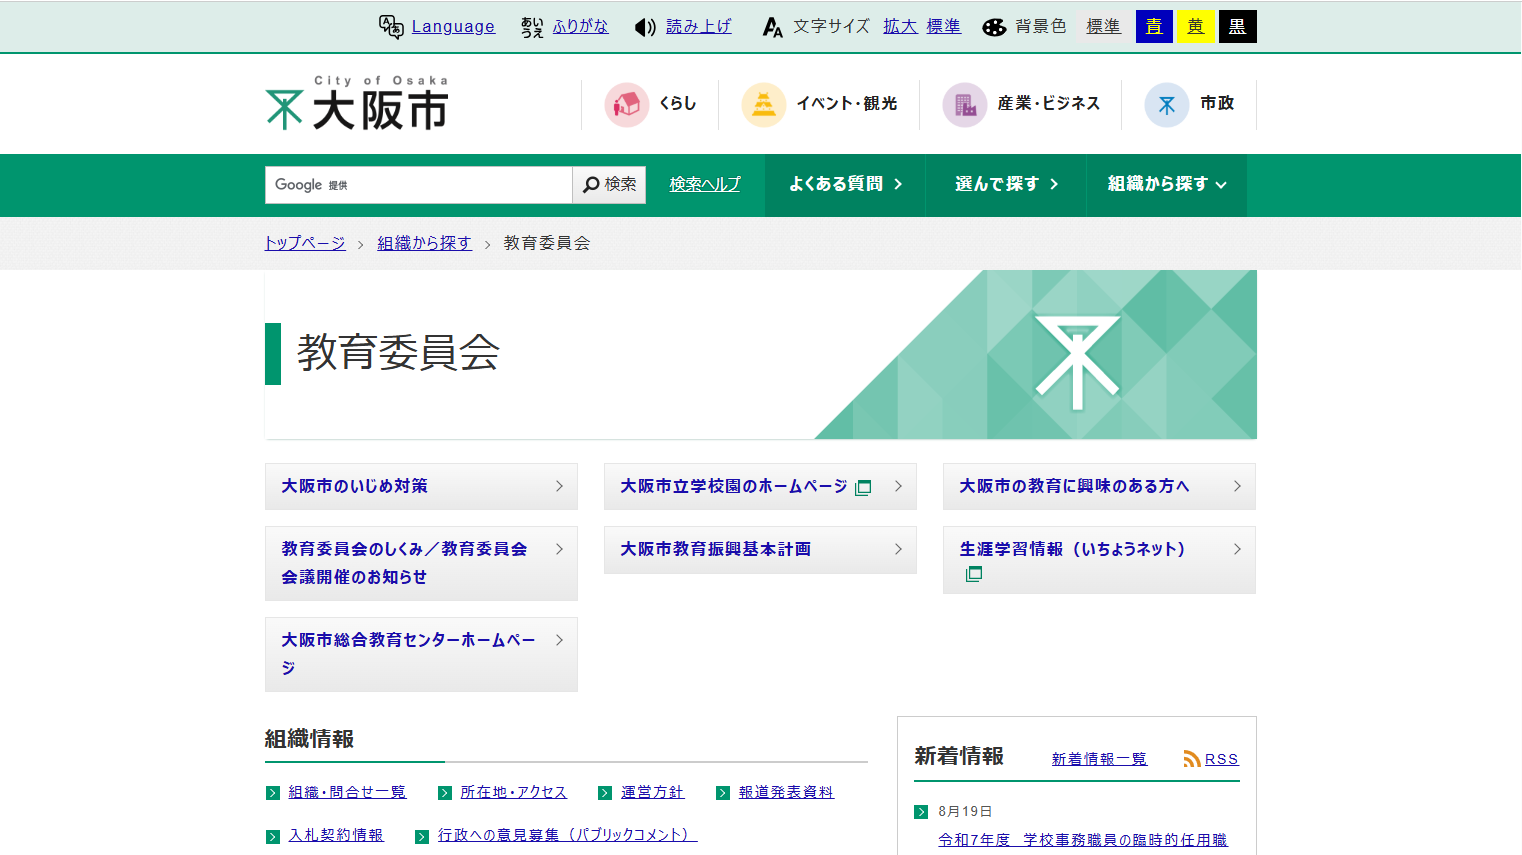Select the blue 青 background swatch

1154,27
